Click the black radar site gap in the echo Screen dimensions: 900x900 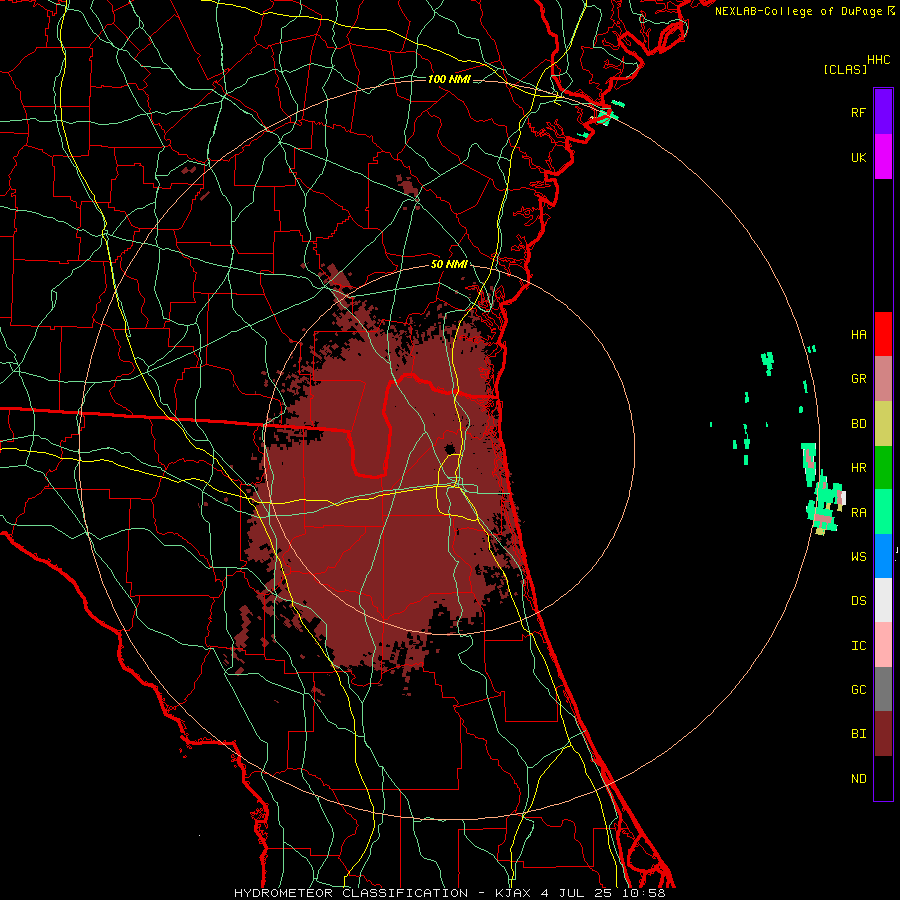(x=451, y=448)
